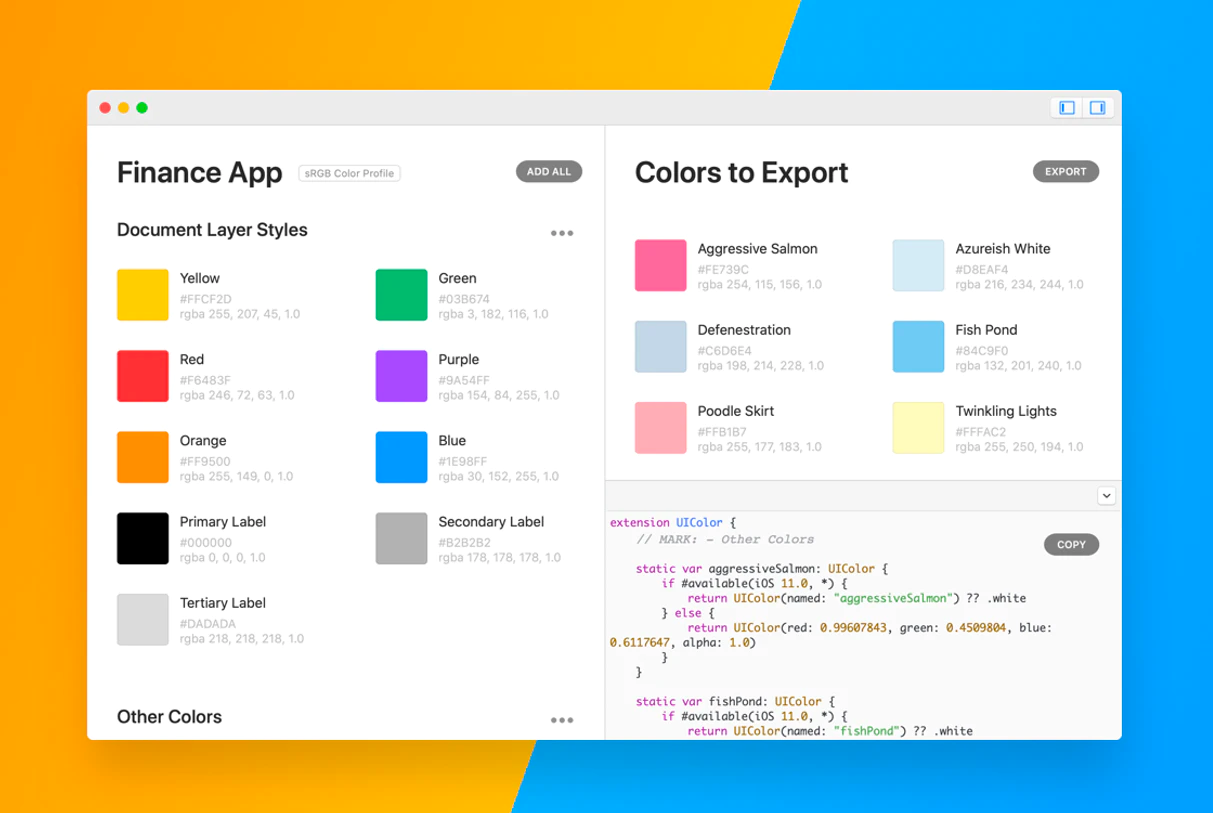Viewport: 1213px width, 813px height.
Task: Copy the generated UIColor code
Action: 1071,544
